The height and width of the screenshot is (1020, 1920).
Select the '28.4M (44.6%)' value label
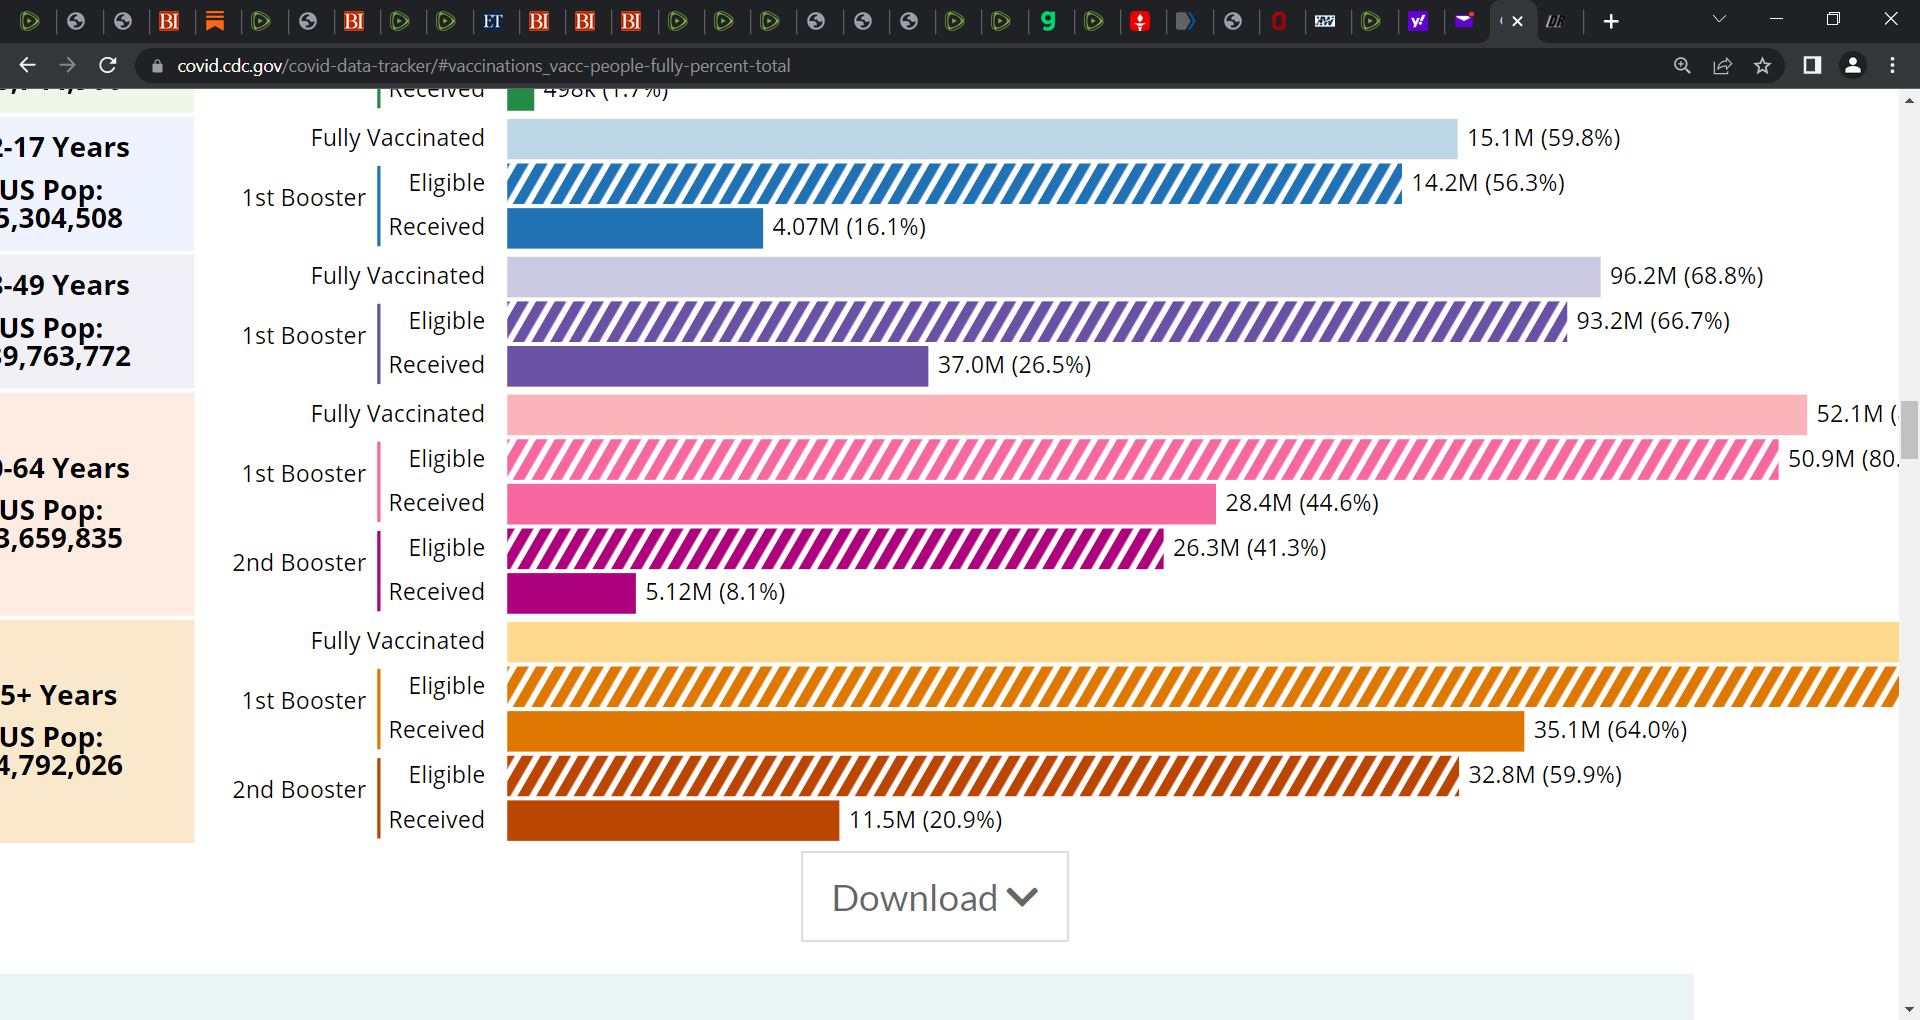pyautogui.click(x=1302, y=503)
